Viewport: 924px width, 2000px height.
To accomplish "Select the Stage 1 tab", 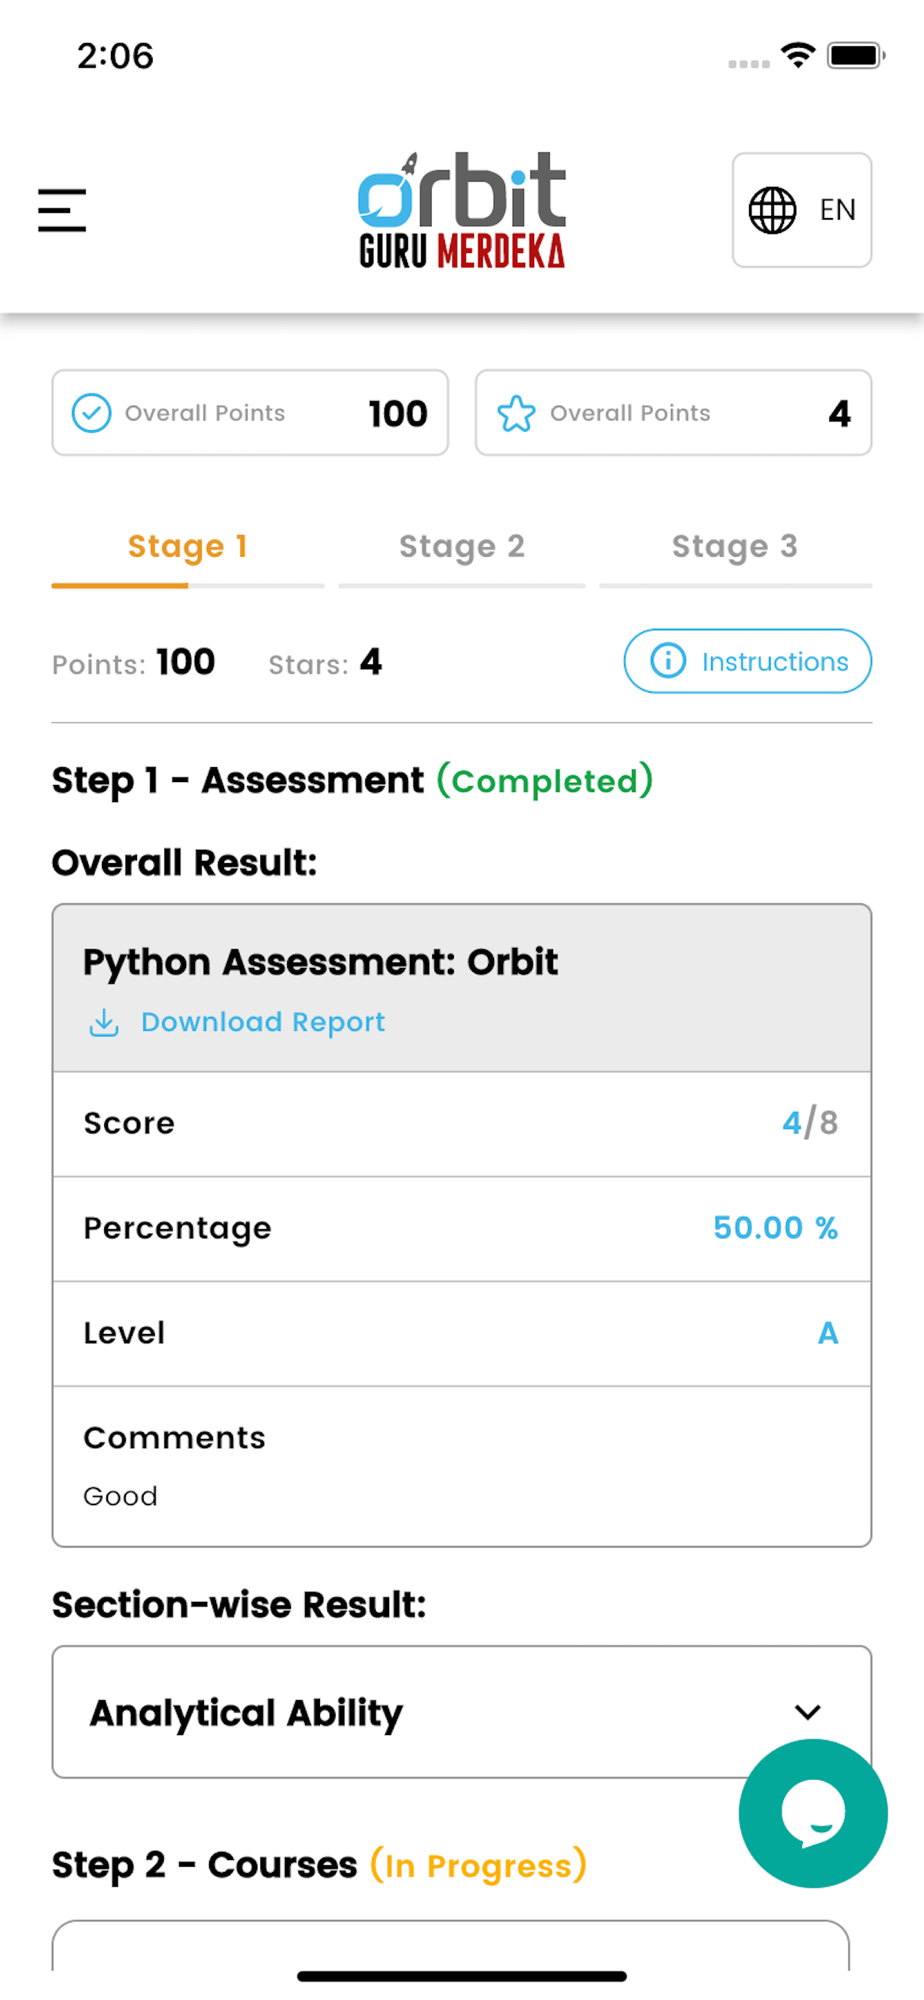I will point(187,547).
